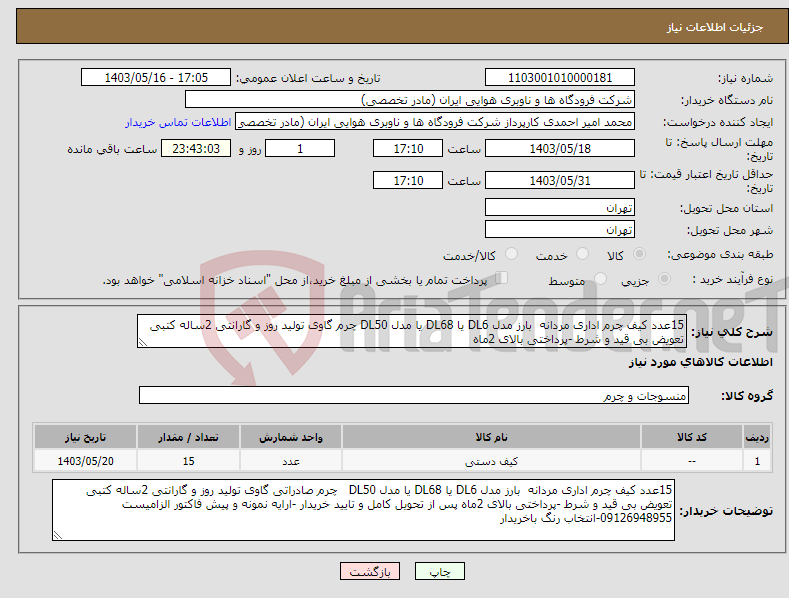
Task: Open اطلاعات تماس خریدار link
Action: [x=178, y=122]
